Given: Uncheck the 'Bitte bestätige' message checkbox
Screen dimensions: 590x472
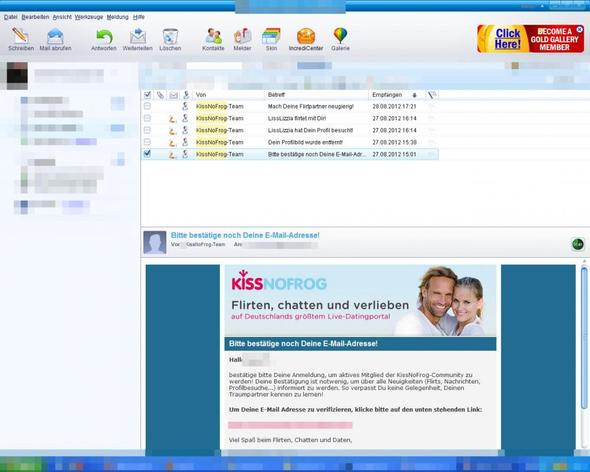Looking at the screenshot, I should coord(148,154).
